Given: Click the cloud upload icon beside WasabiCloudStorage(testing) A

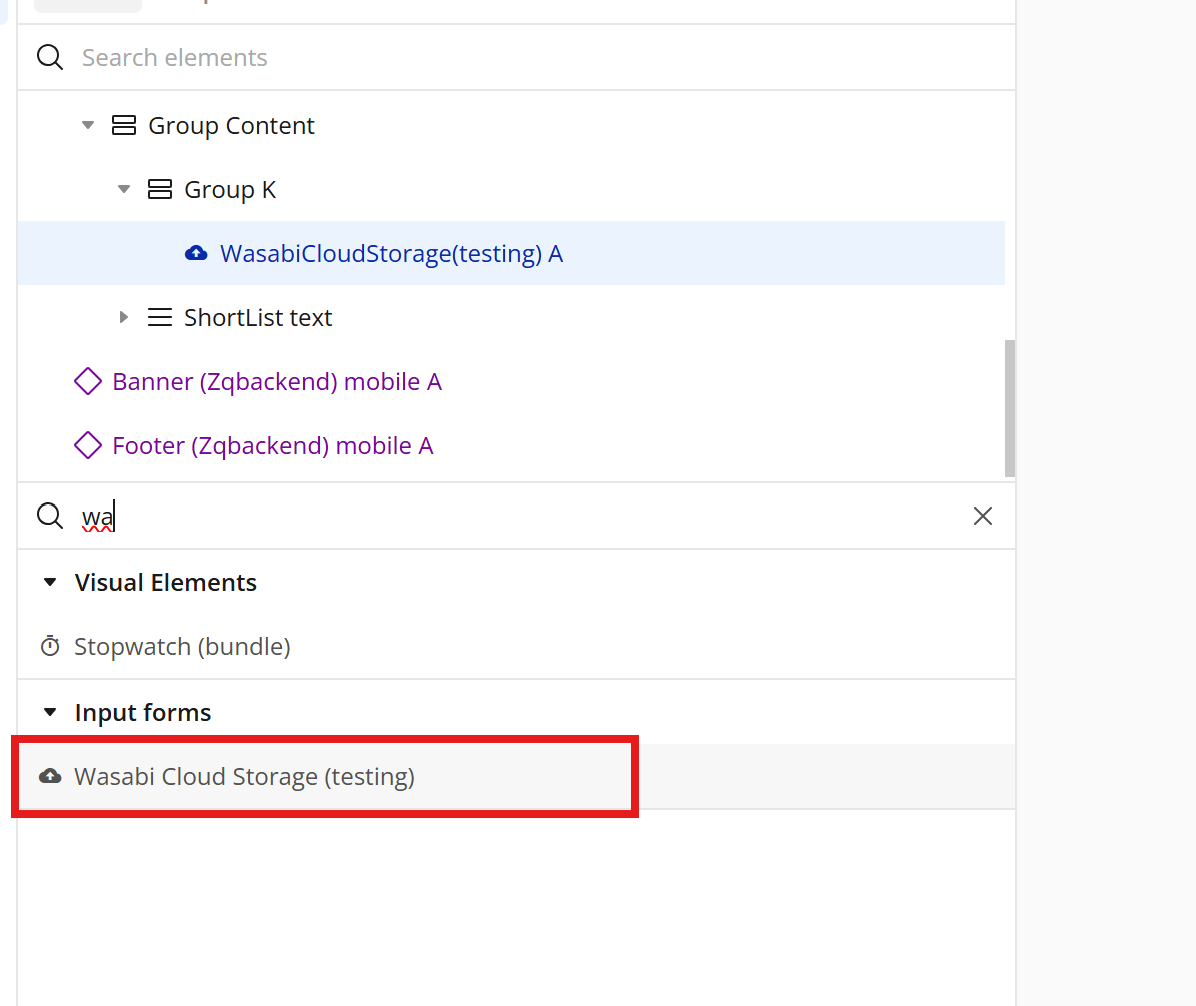Looking at the screenshot, I should [197, 254].
